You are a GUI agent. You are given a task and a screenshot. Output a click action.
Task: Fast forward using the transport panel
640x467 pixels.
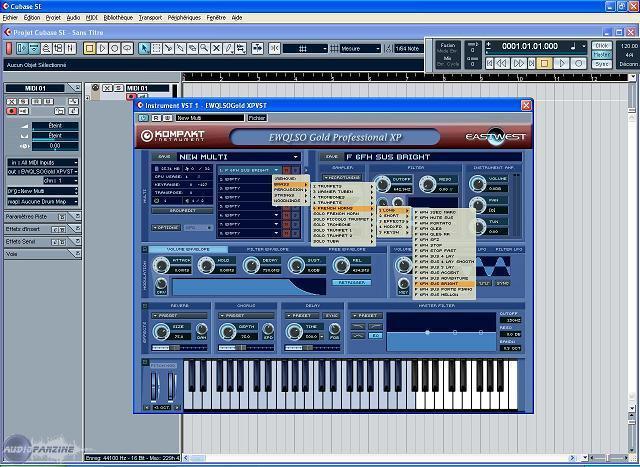click(x=518, y=63)
